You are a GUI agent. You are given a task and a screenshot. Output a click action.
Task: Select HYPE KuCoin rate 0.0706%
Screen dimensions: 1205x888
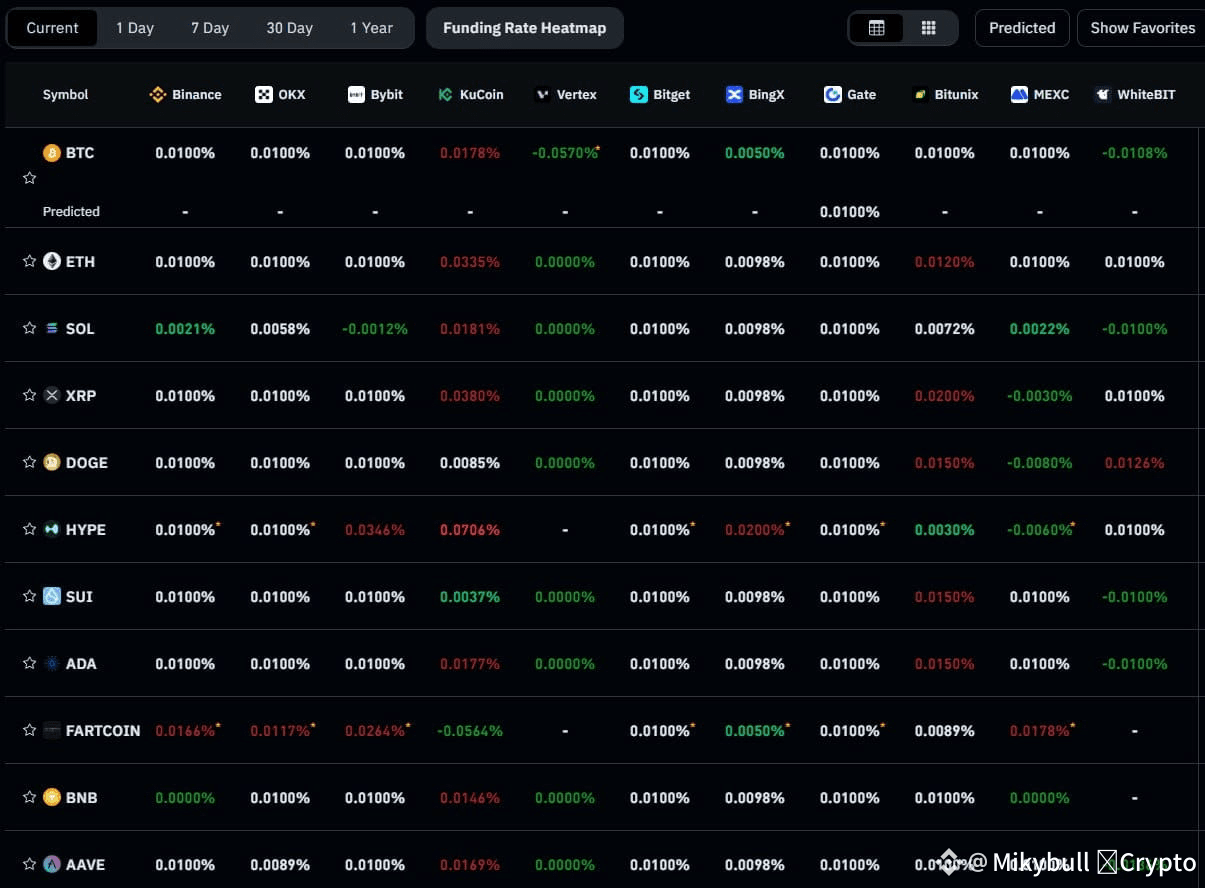coord(470,530)
